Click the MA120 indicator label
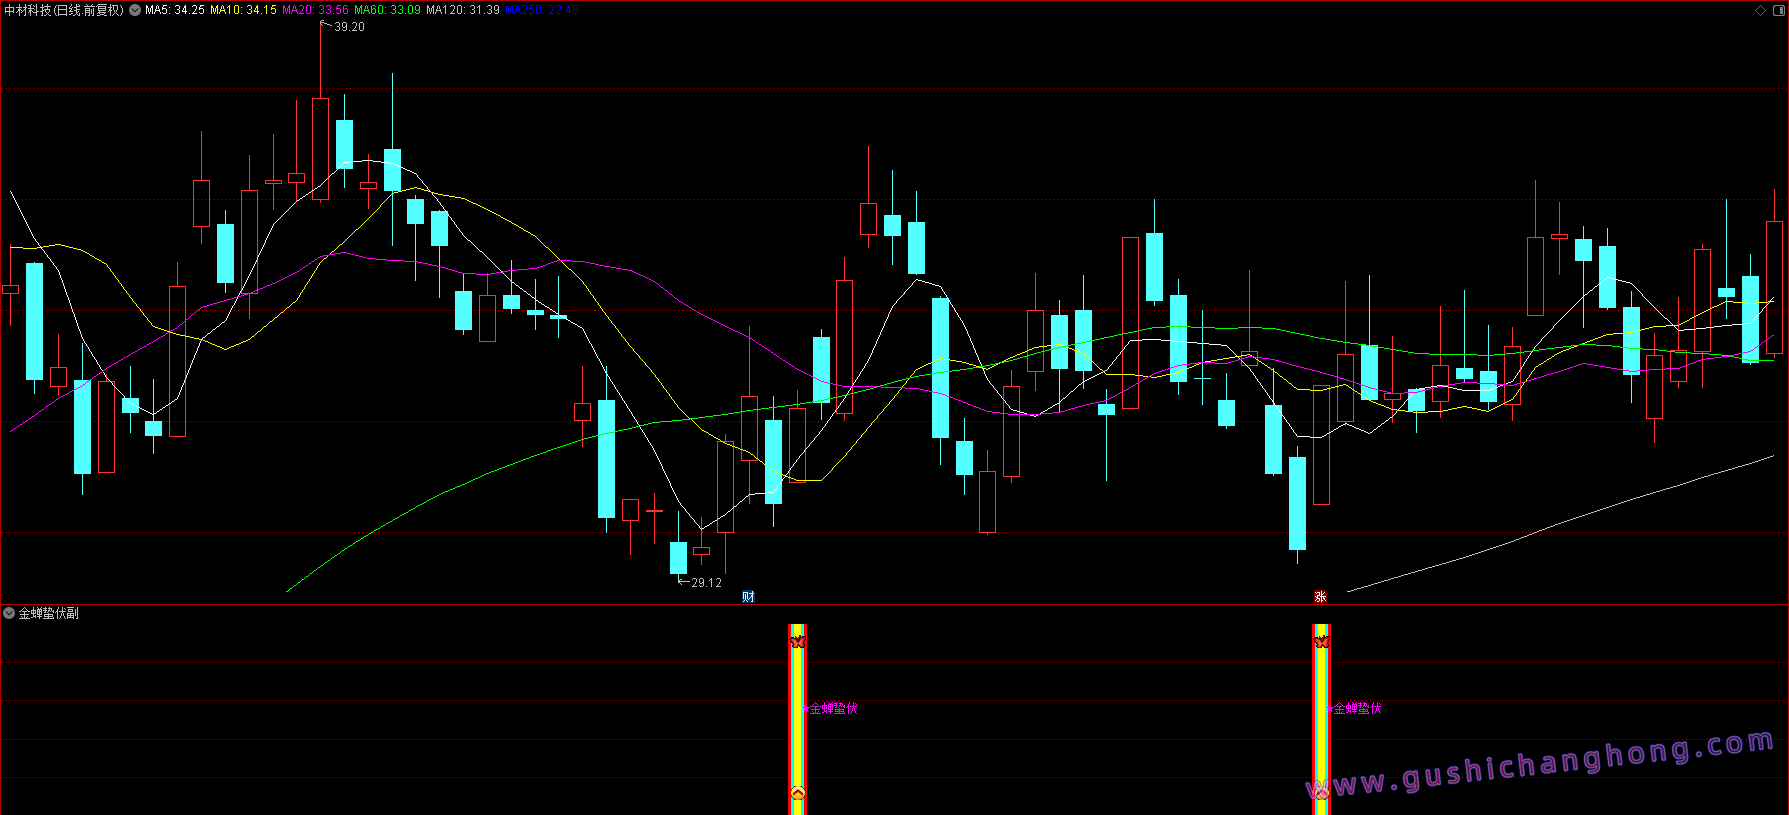The height and width of the screenshot is (815, 1789). pos(462,10)
